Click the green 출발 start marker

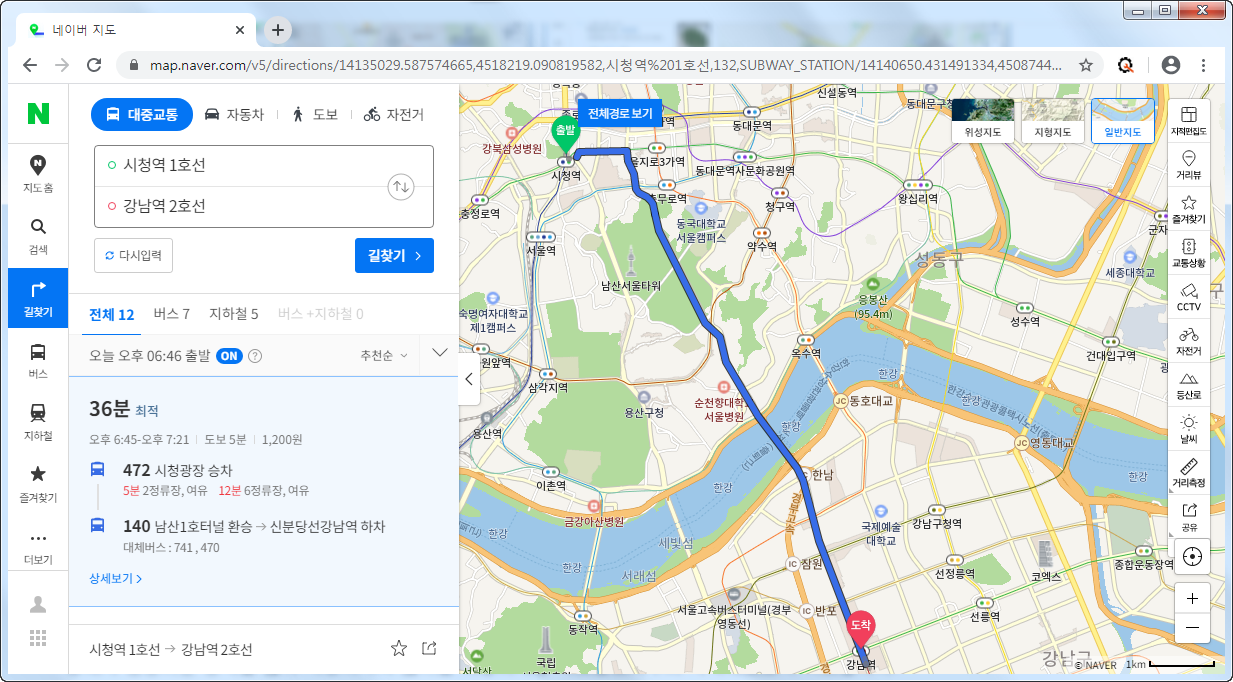pyautogui.click(x=567, y=133)
